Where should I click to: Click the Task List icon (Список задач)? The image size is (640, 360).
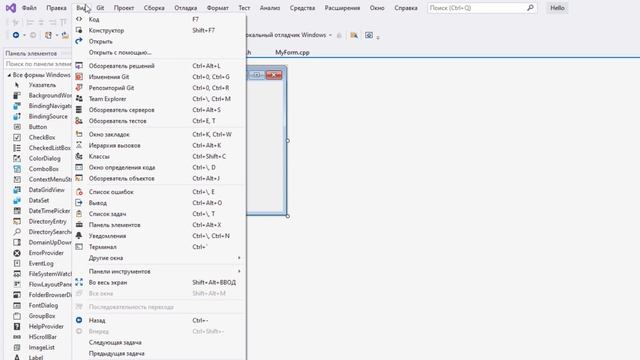[79, 213]
